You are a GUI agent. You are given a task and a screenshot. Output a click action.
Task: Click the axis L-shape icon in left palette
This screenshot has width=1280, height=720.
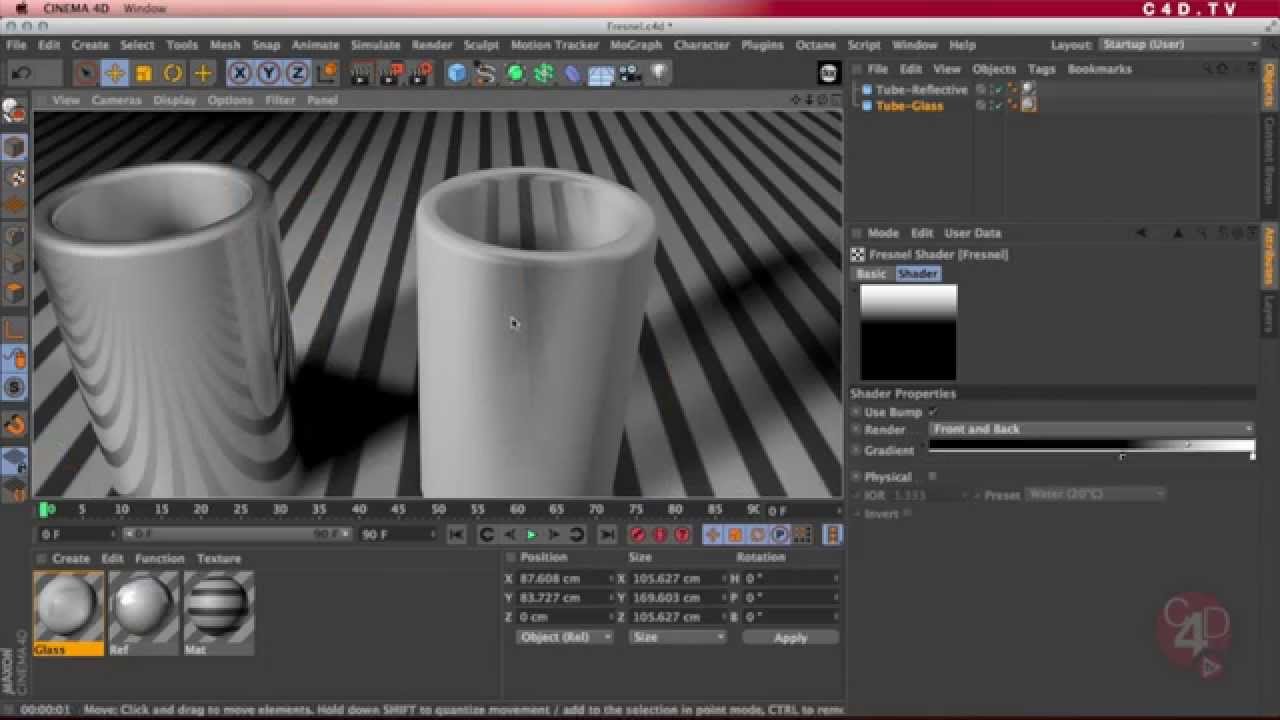tap(15, 329)
